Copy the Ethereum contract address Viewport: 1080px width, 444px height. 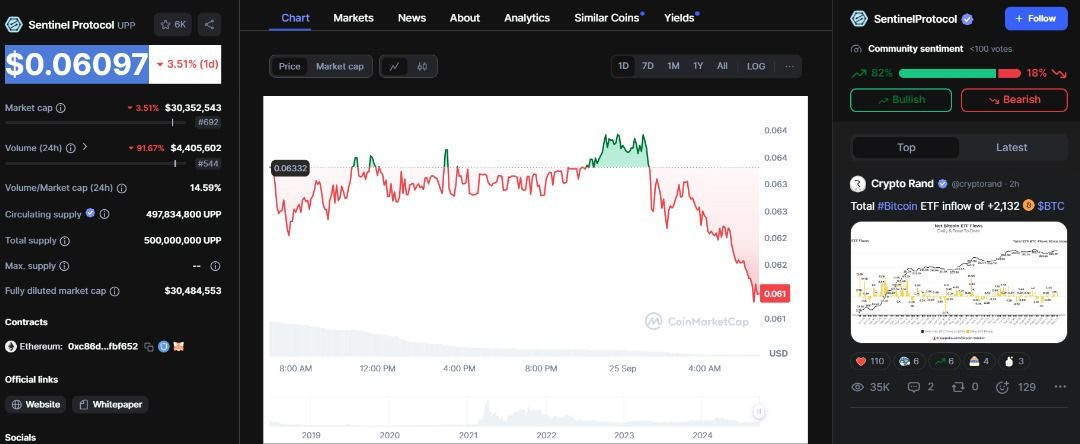coord(148,346)
